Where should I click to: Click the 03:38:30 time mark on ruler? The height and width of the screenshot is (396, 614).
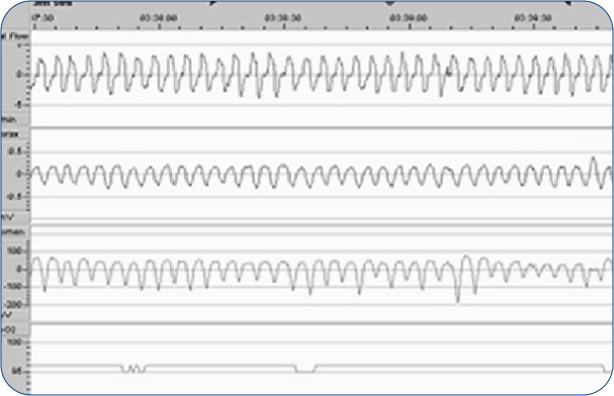(x=283, y=18)
